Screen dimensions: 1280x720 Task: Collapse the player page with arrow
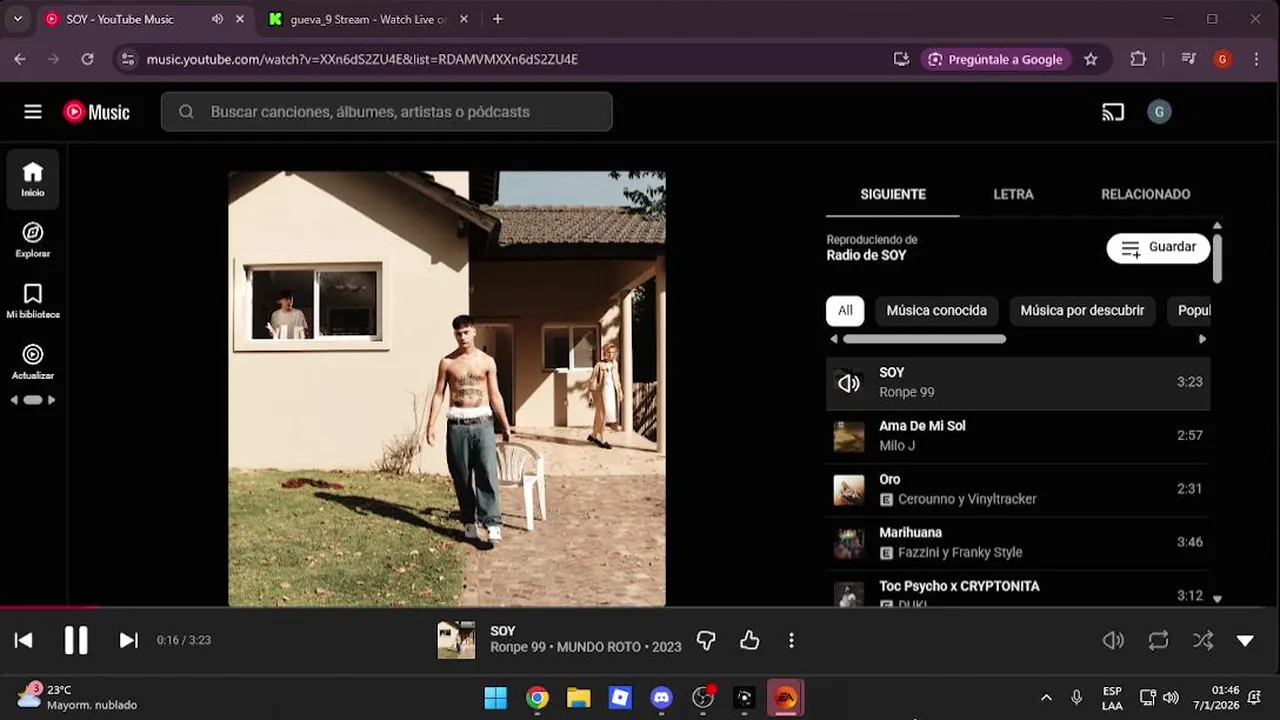[1245, 640]
